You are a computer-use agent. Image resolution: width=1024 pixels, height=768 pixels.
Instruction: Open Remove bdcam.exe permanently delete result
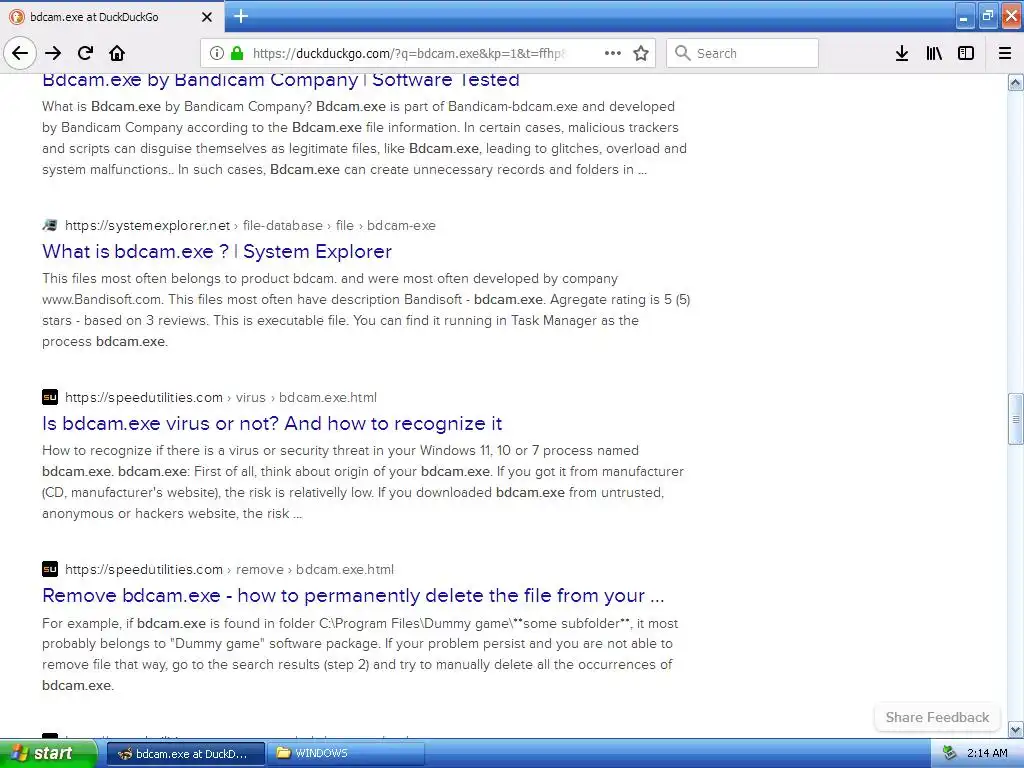(x=353, y=596)
